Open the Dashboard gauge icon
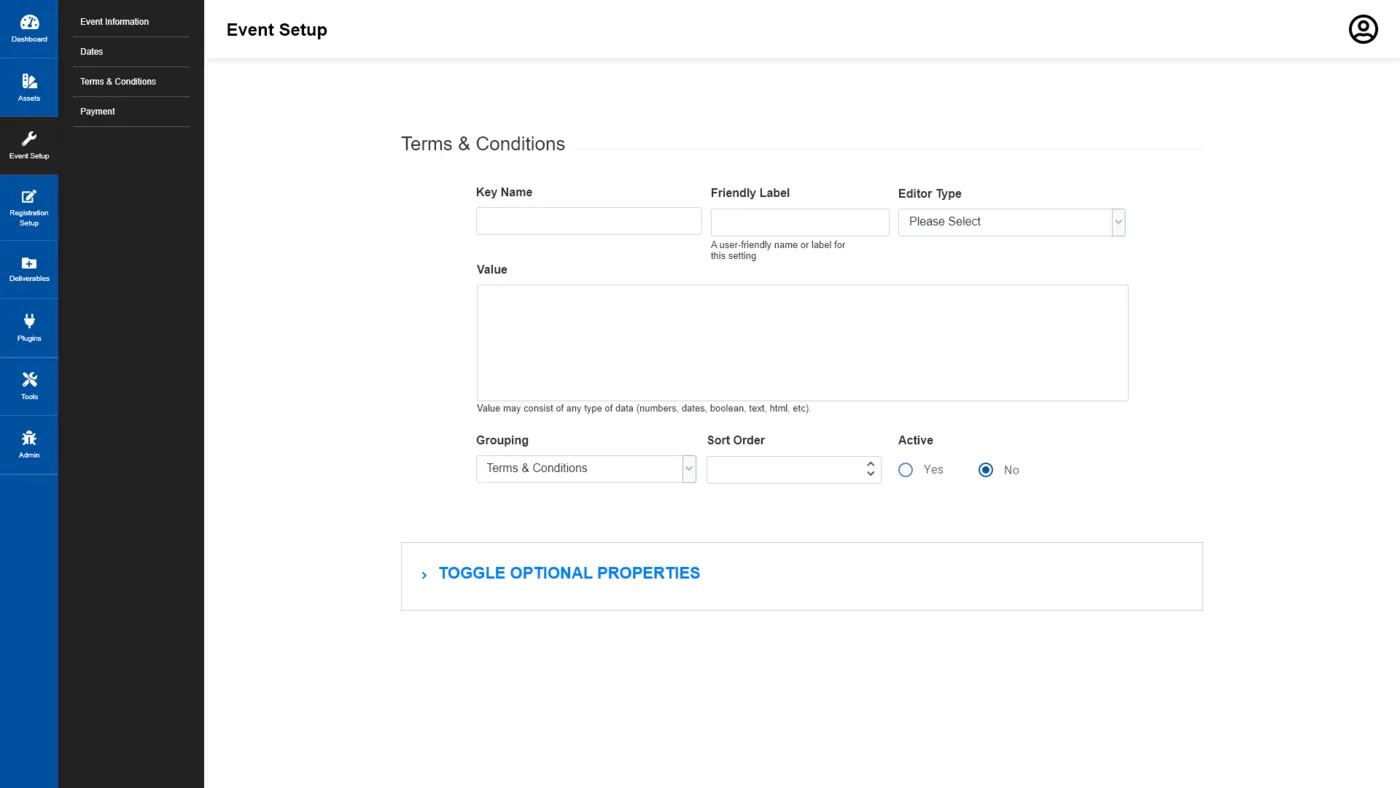 [x=29, y=23]
